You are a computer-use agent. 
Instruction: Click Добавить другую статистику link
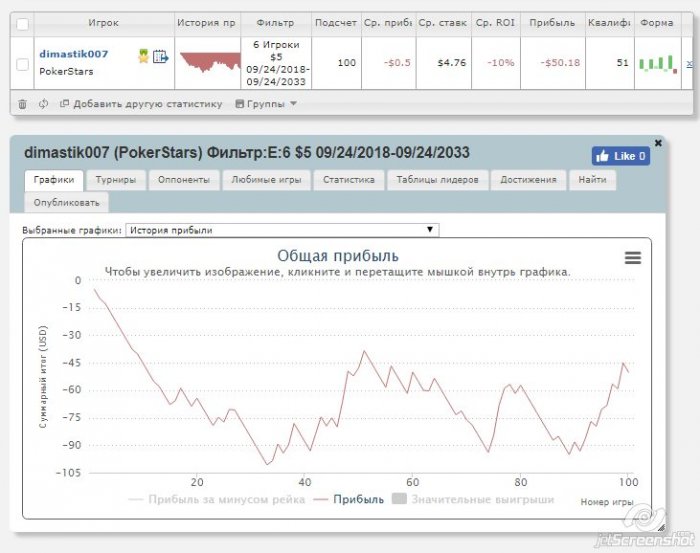[x=141, y=104]
